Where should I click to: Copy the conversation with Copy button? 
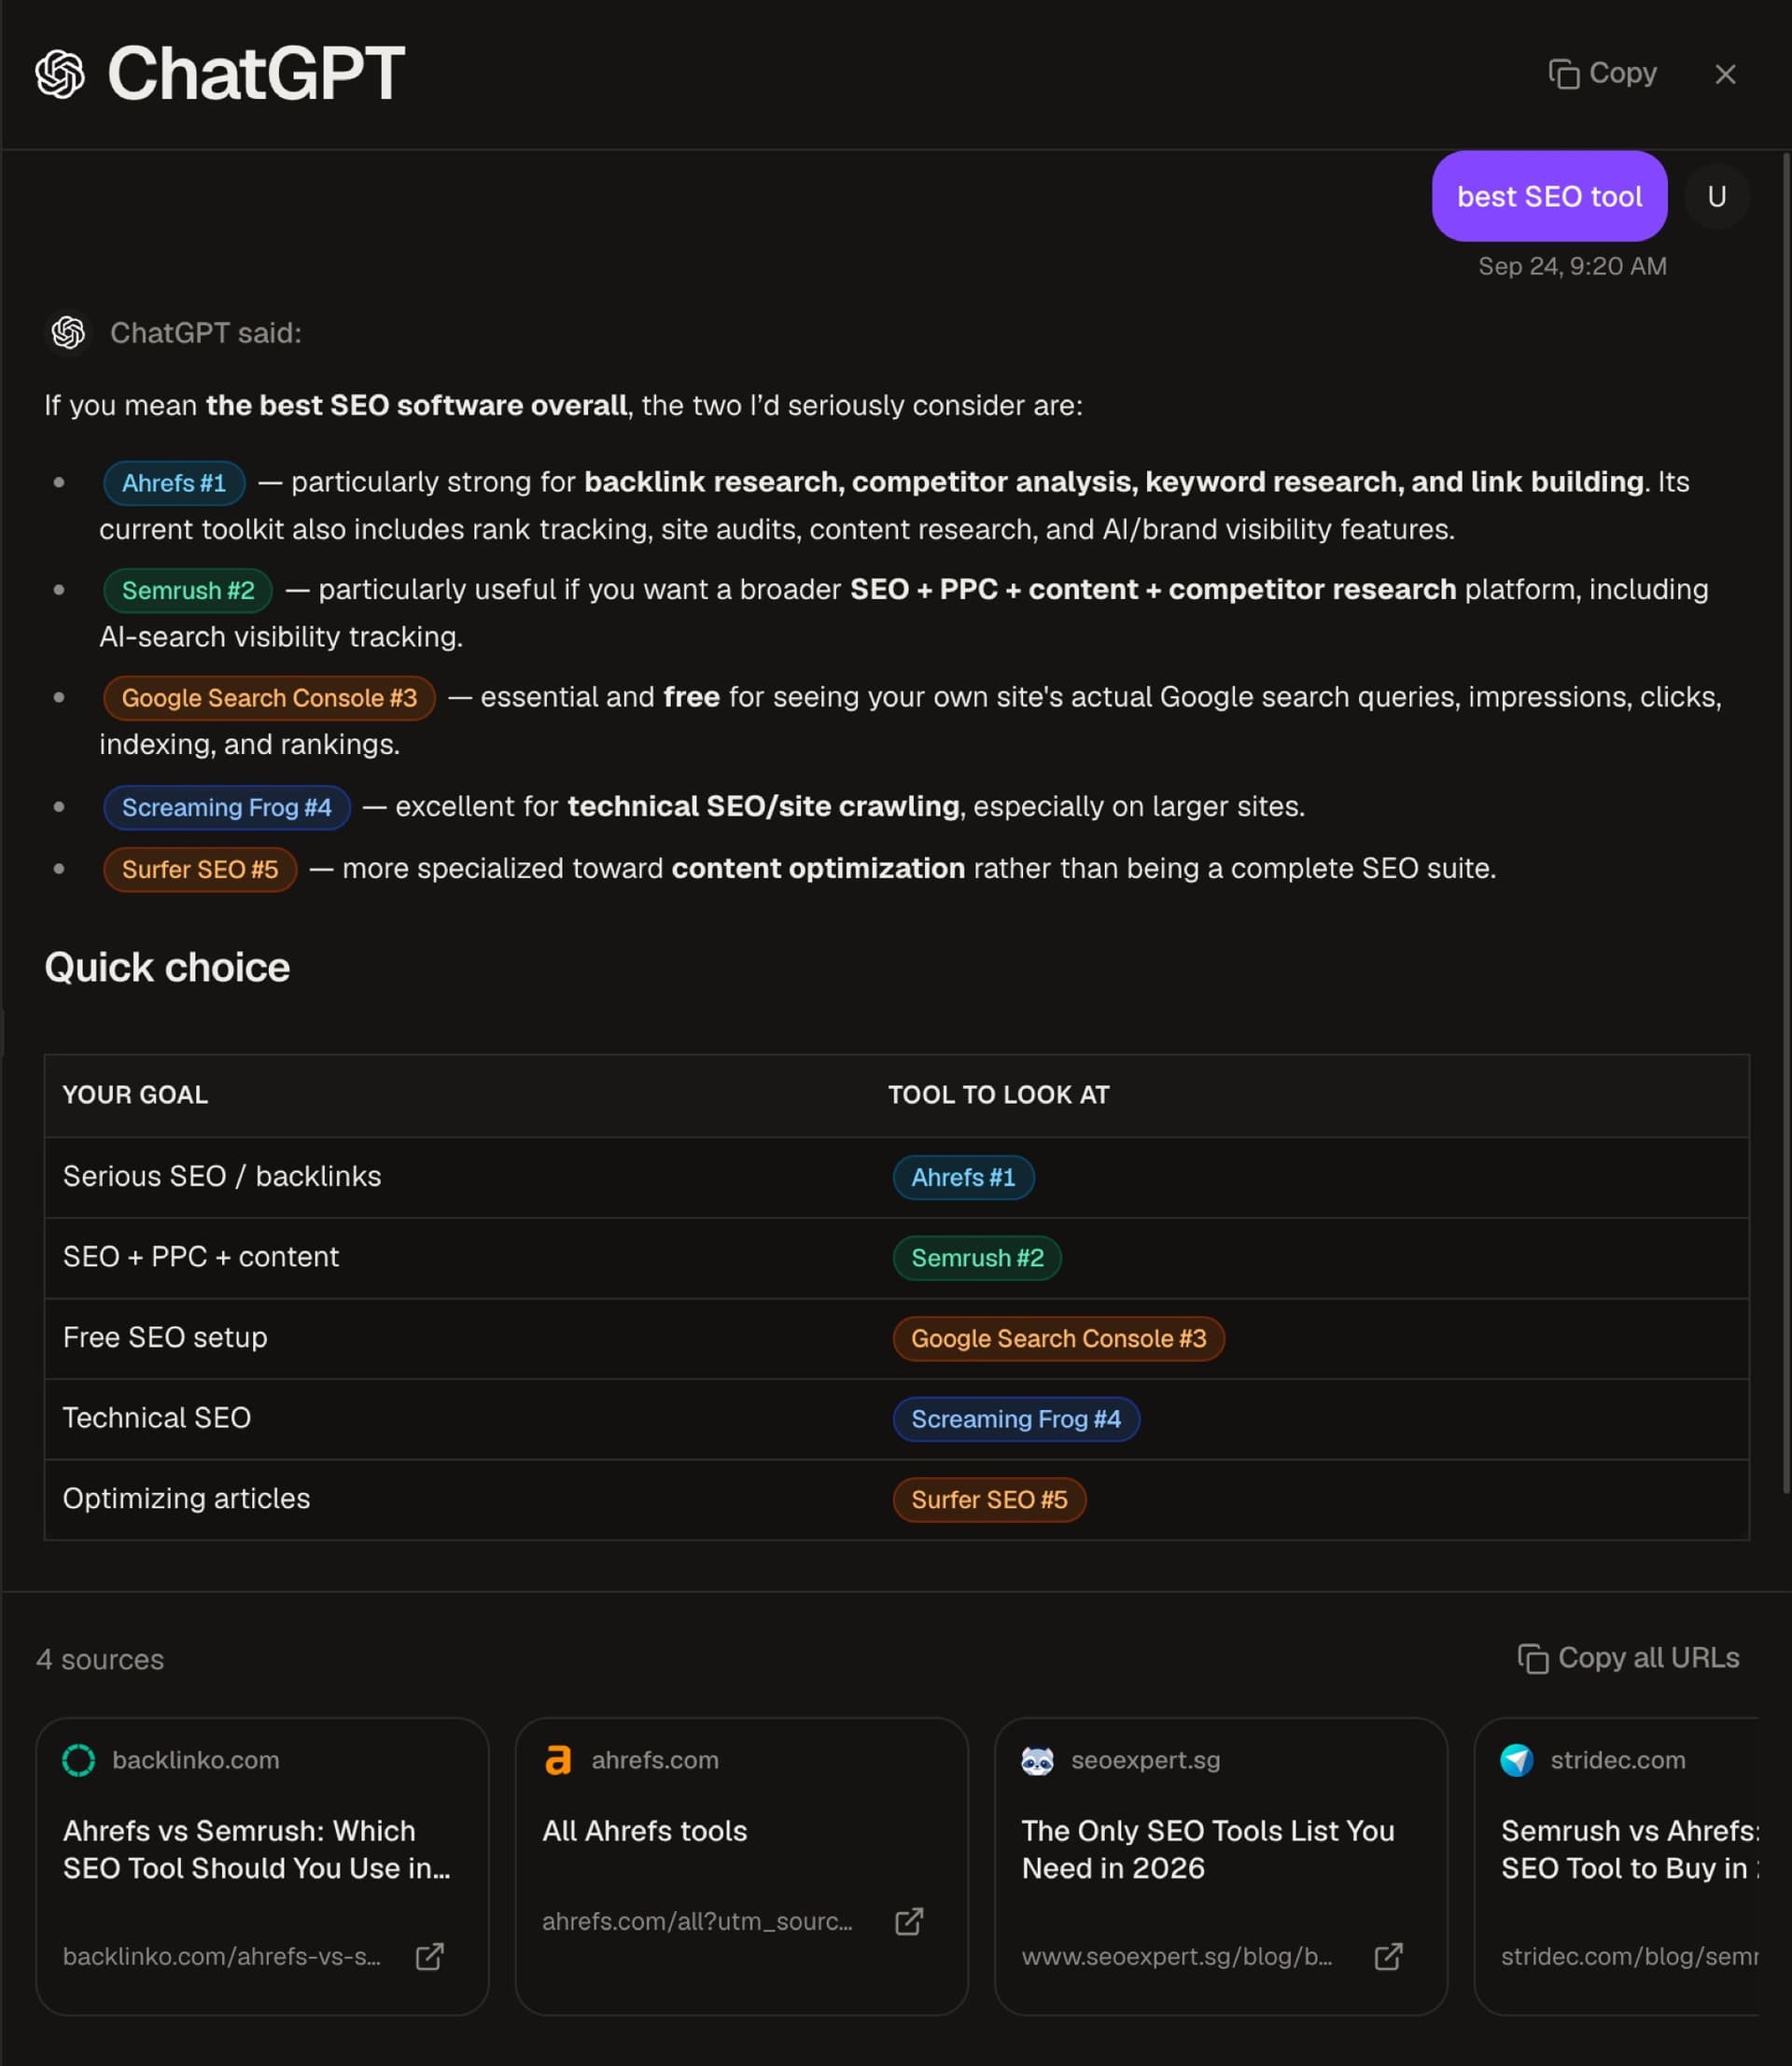[x=1603, y=73]
